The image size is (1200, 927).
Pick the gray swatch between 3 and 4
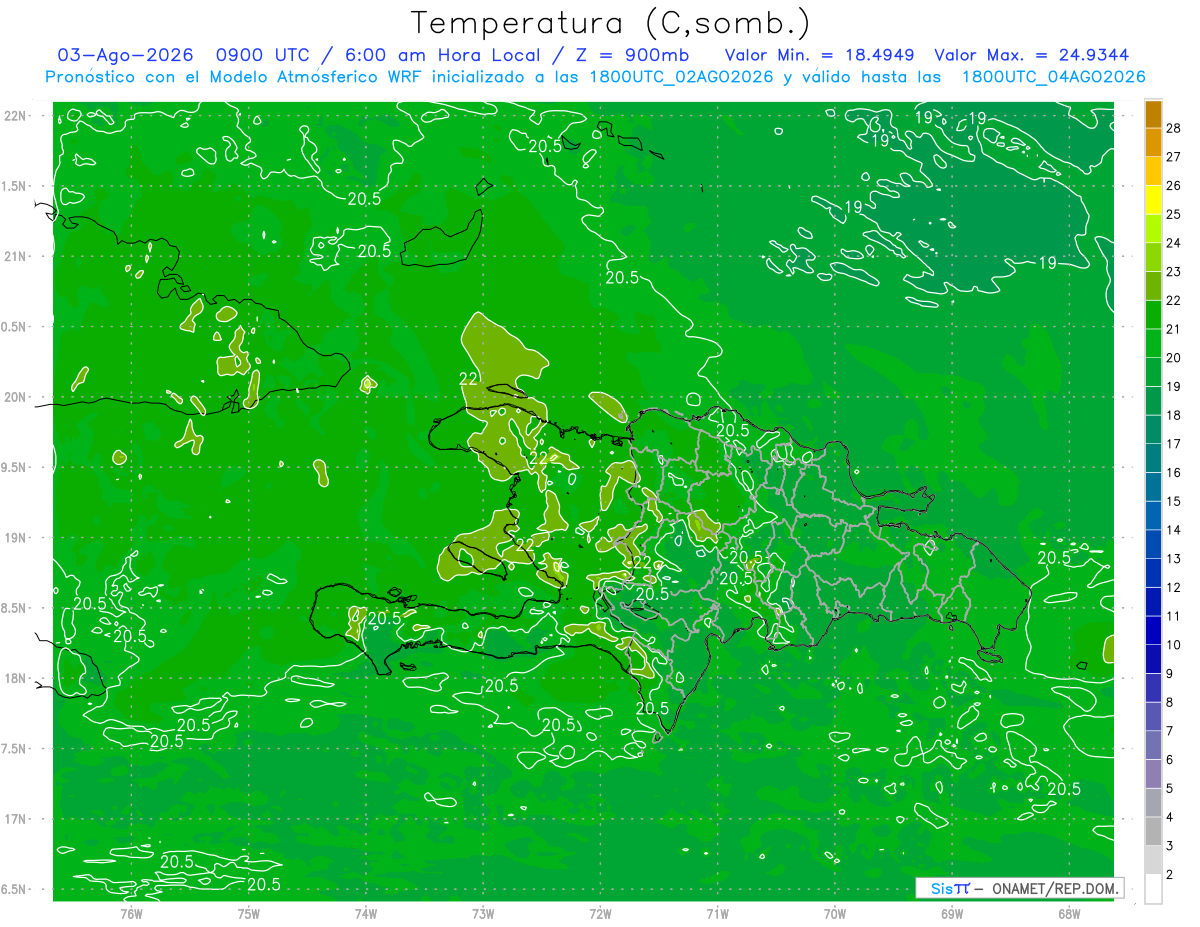pyautogui.click(x=1153, y=831)
